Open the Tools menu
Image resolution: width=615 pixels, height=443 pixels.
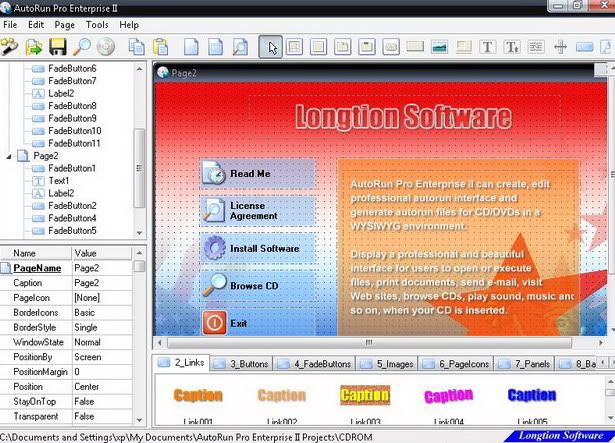(97, 25)
